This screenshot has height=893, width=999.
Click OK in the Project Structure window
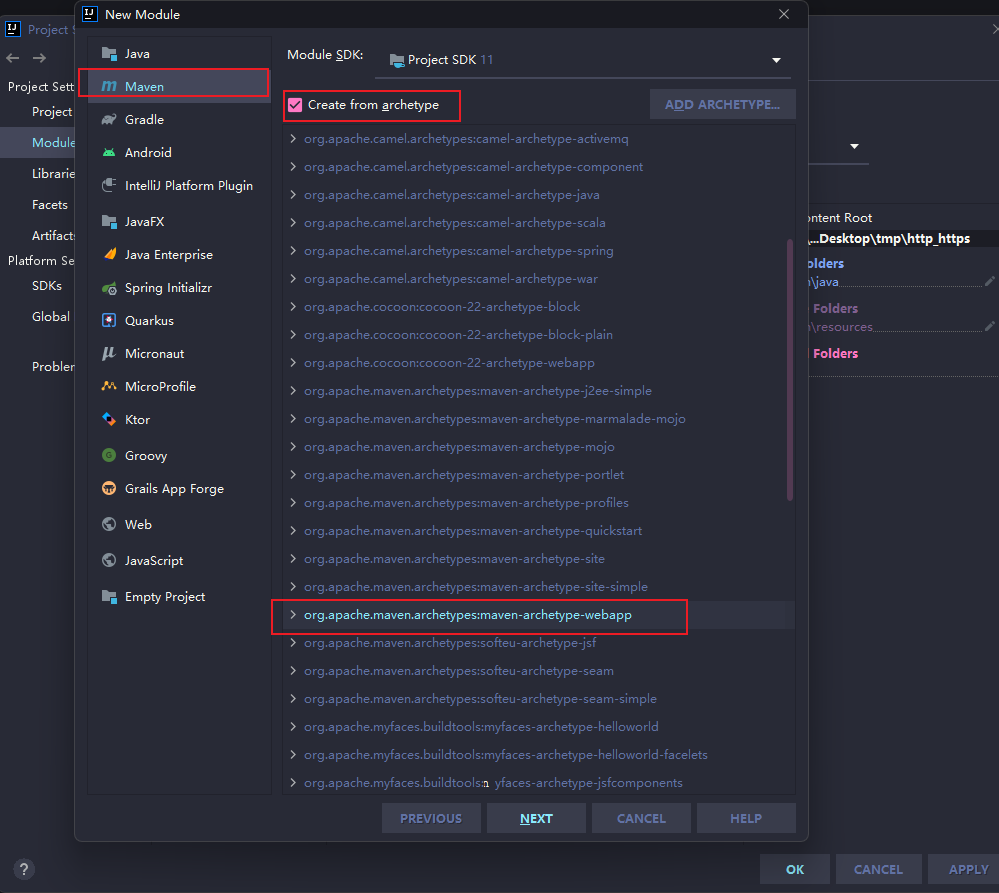[x=794, y=869]
